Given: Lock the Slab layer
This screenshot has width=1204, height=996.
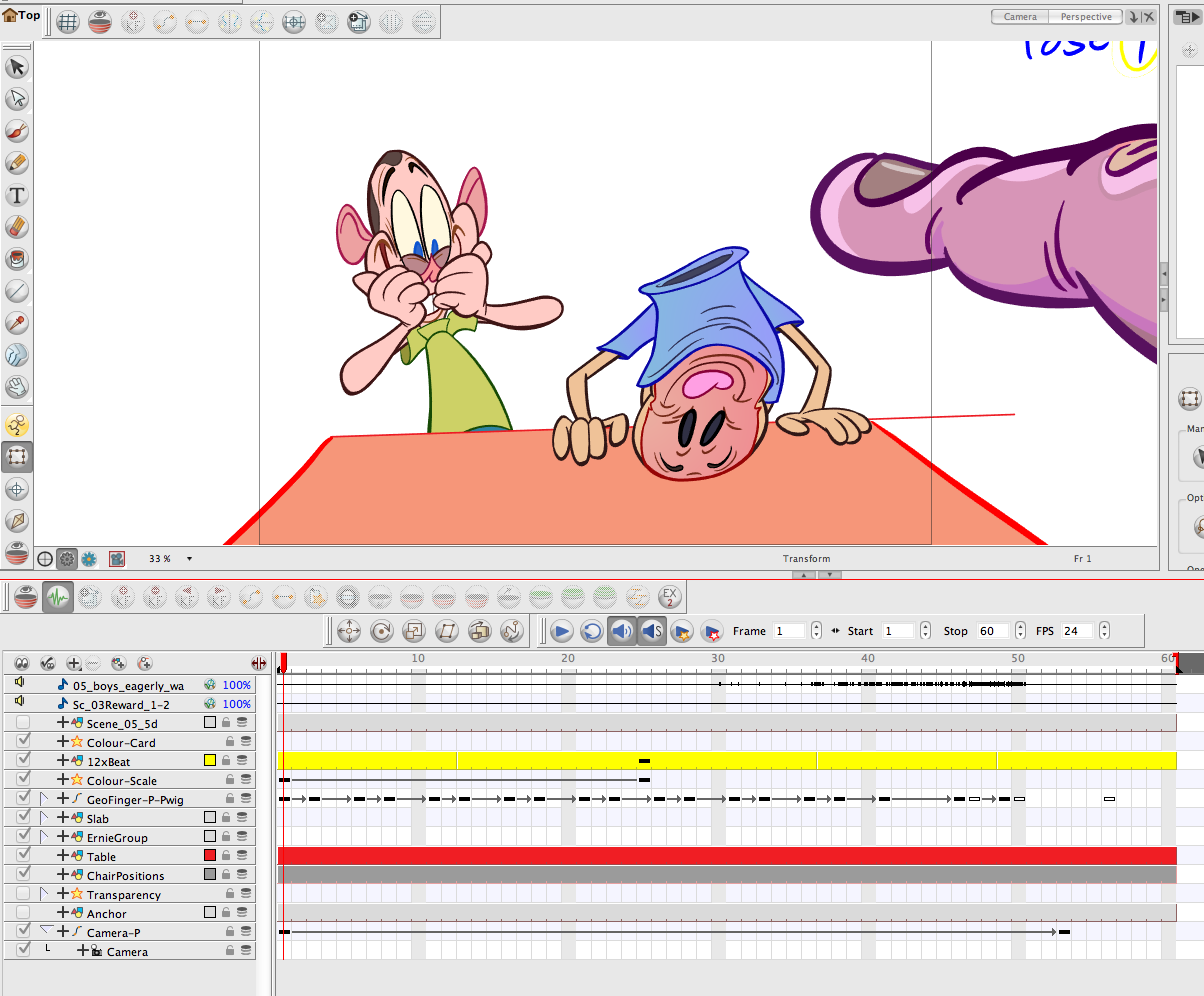Looking at the screenshot, I should click(x=227, y=818).
